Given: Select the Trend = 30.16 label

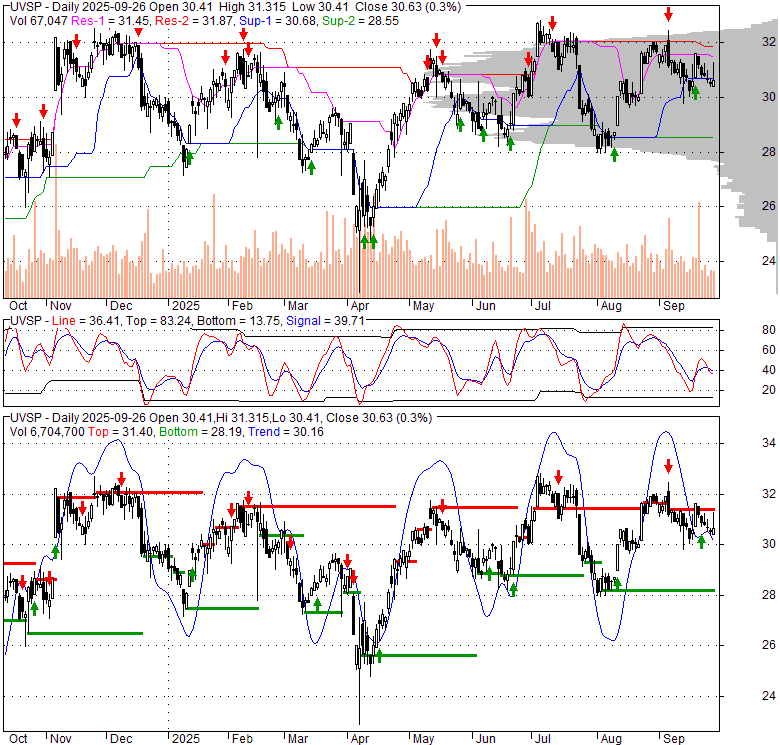Looking at the screenshot, I should tap(286, 432).
